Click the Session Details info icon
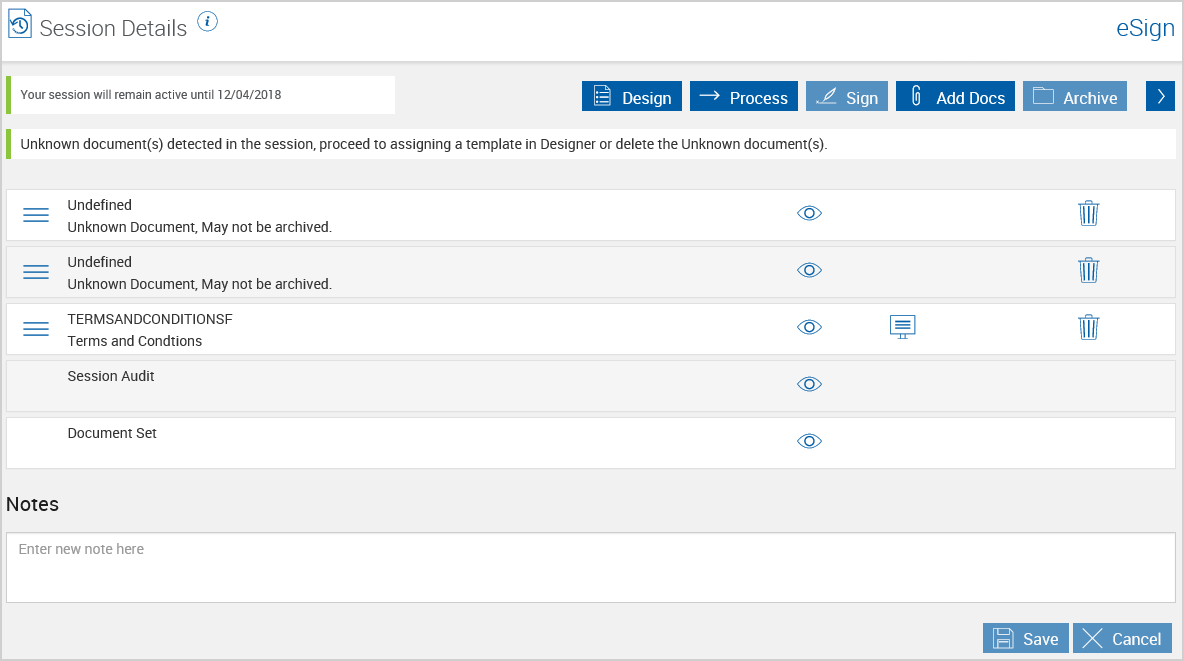The image size is (1184, 661). tap(208, 22)
